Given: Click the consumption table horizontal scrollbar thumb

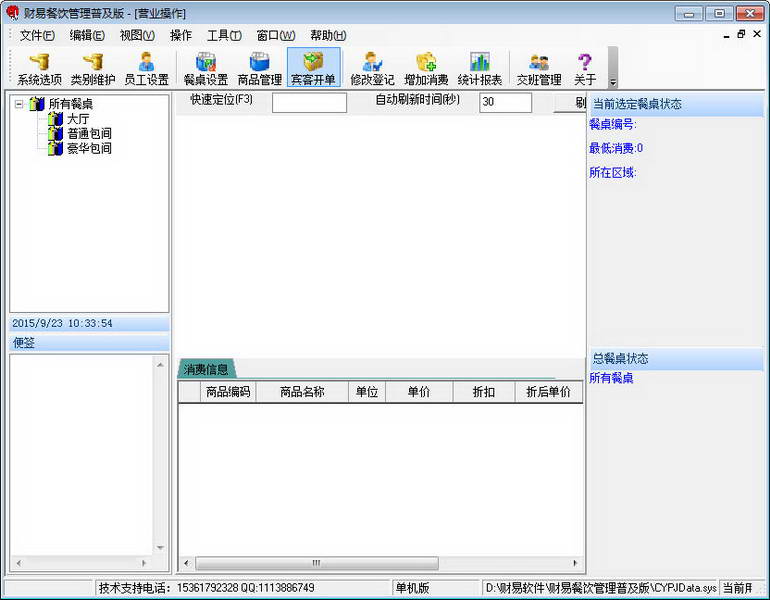Looking at the screenshot, I should pyautogui.click(x=317, y=563).
